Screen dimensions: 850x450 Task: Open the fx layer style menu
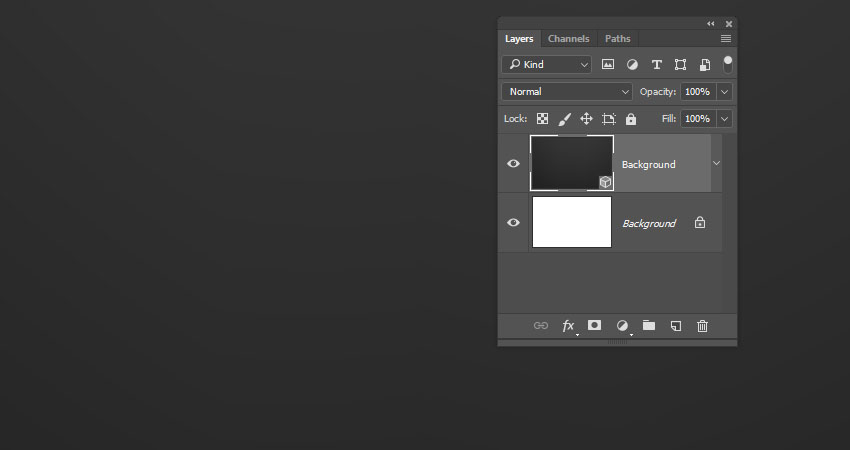tap(569, 326)
